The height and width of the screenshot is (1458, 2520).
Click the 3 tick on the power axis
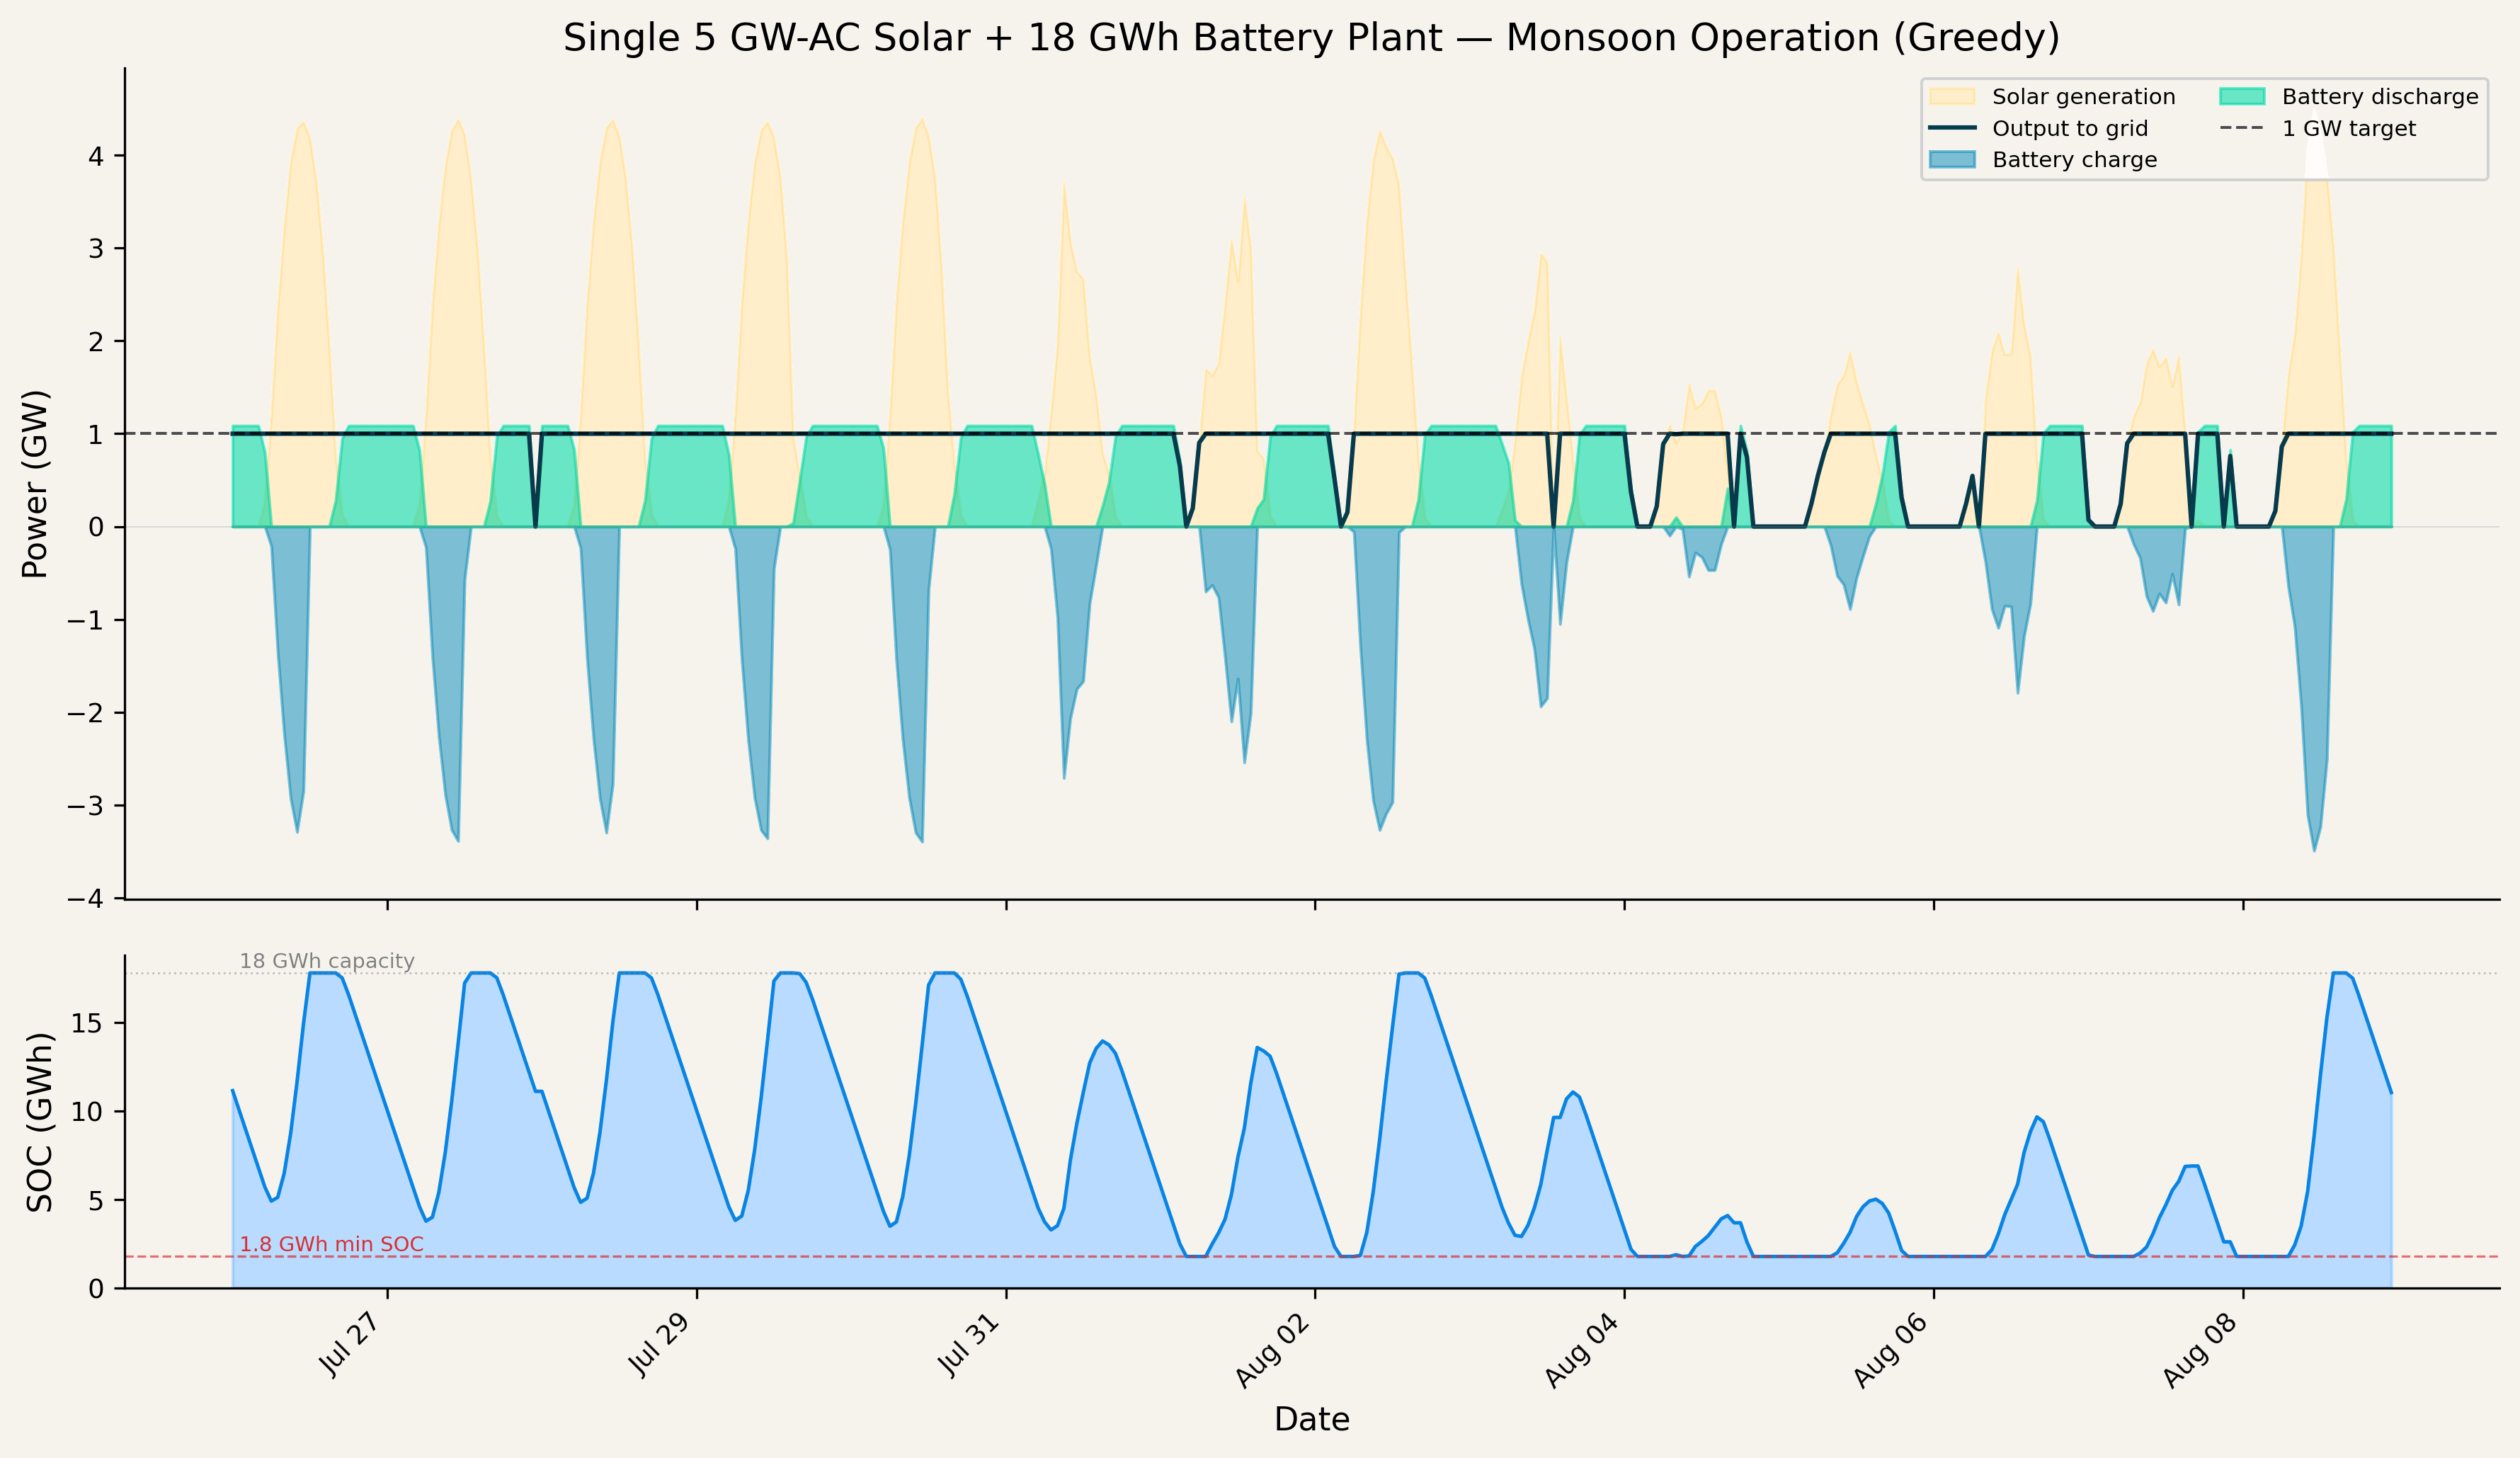(x=96, y=248)
